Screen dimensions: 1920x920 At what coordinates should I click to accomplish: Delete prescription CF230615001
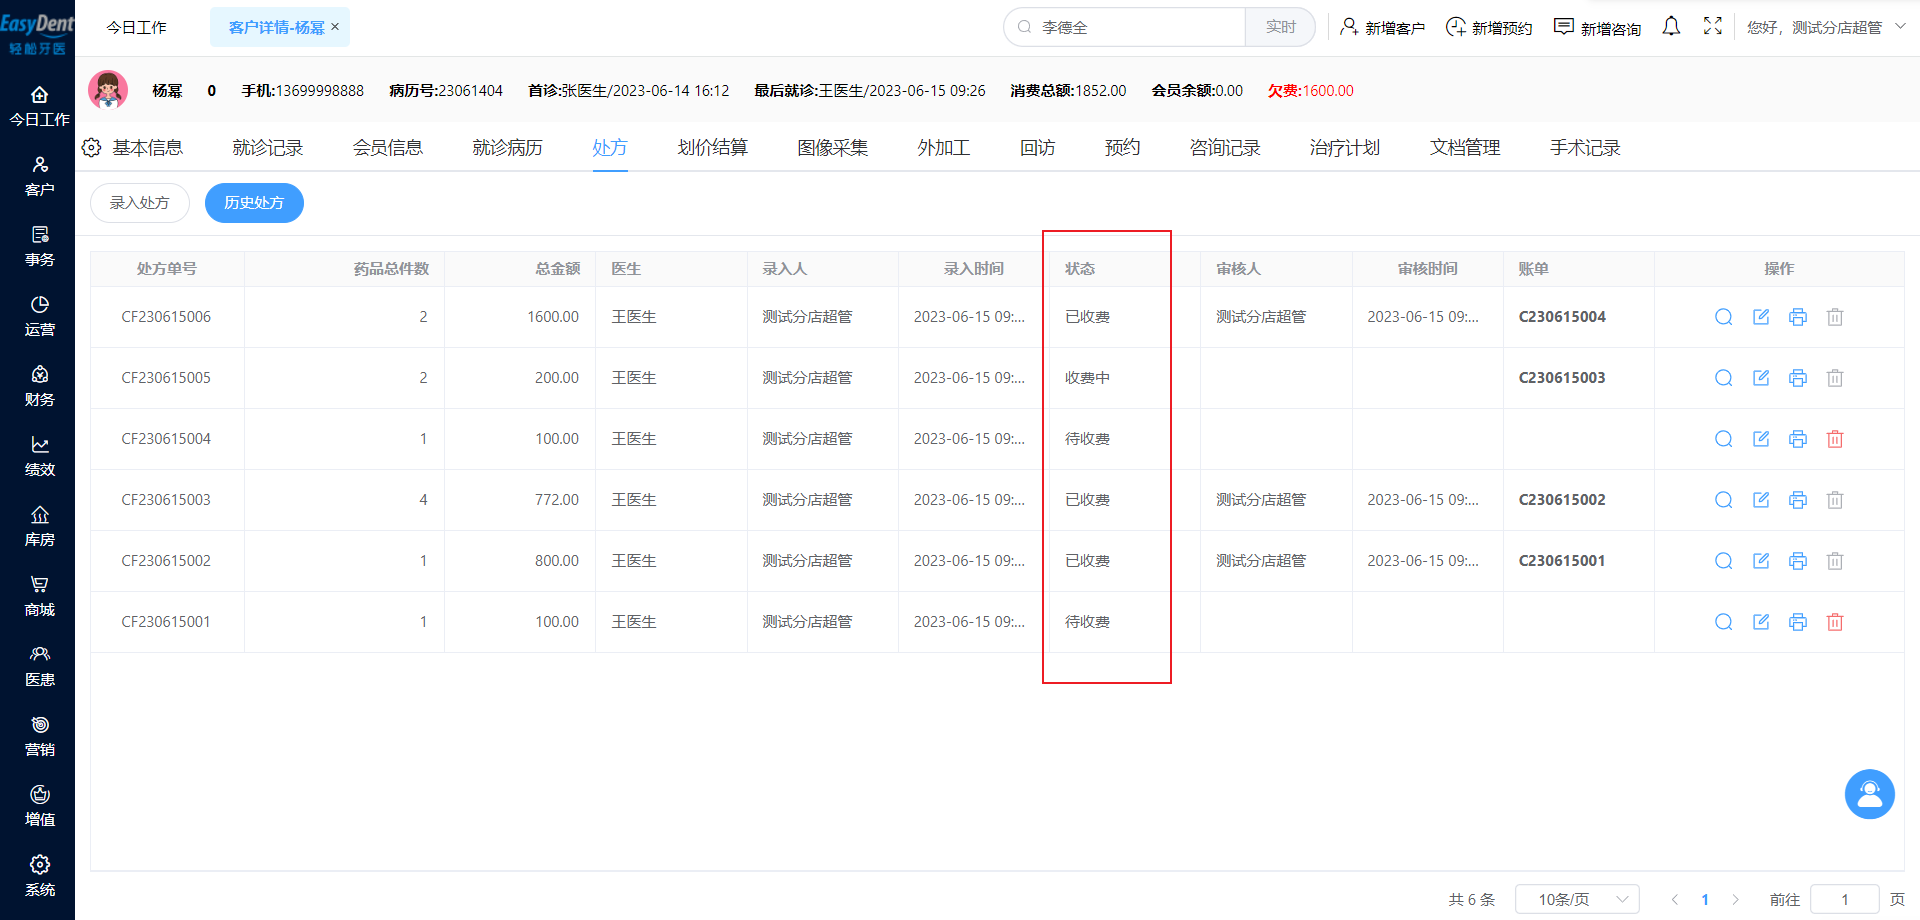(x=1835, y=622)
